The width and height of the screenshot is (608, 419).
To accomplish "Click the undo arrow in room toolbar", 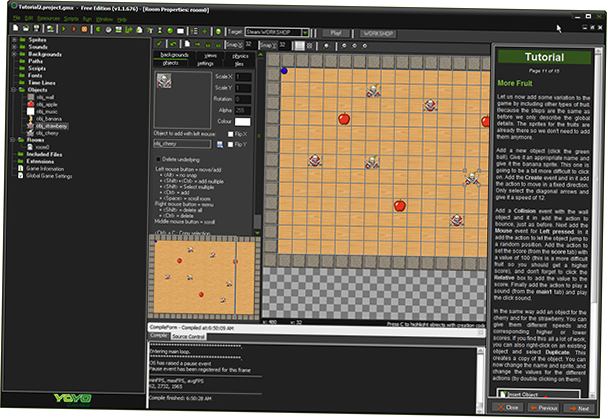I will [x=173, y=44].
